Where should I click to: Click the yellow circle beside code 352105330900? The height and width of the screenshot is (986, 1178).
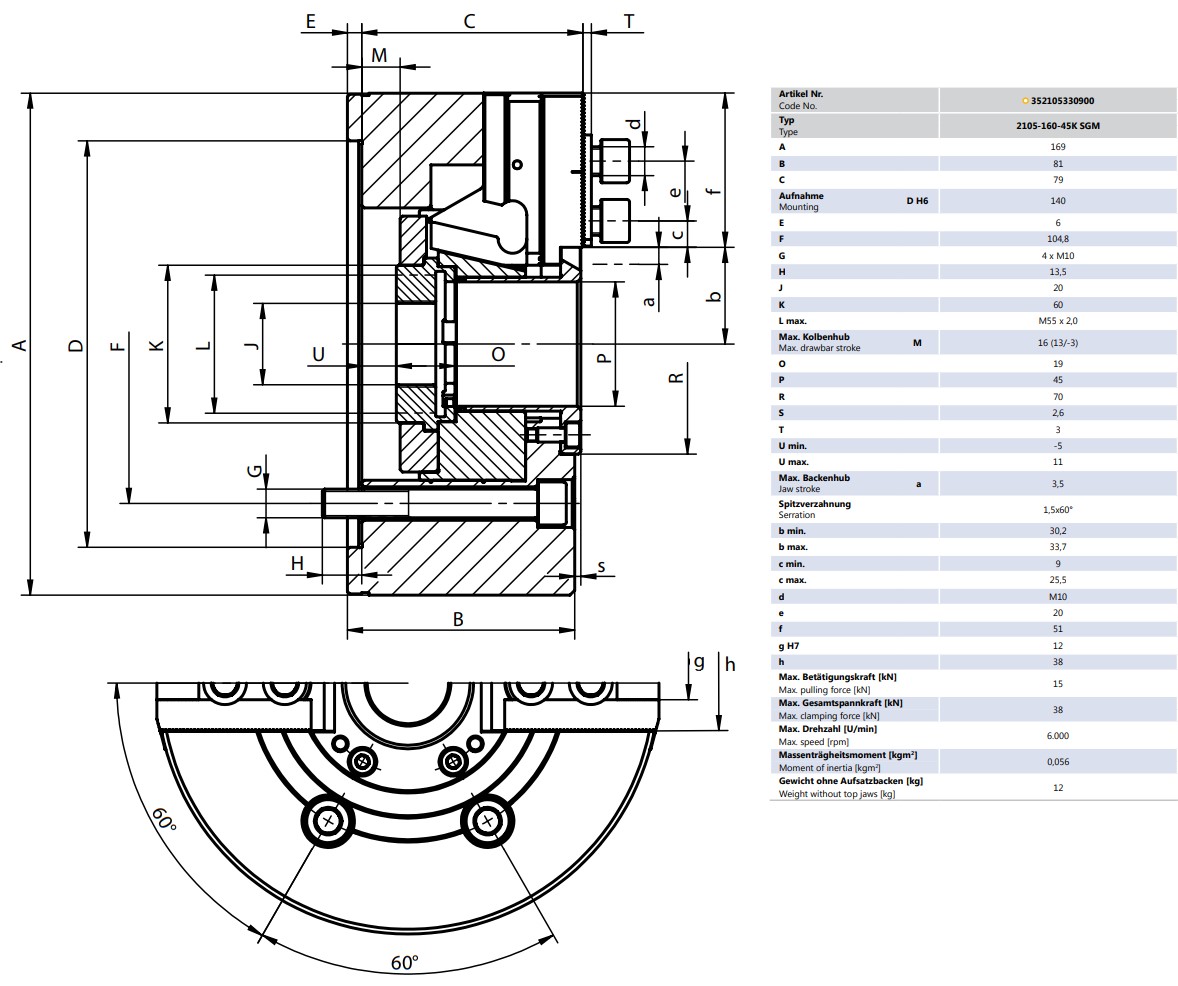tap(1025, 101)
